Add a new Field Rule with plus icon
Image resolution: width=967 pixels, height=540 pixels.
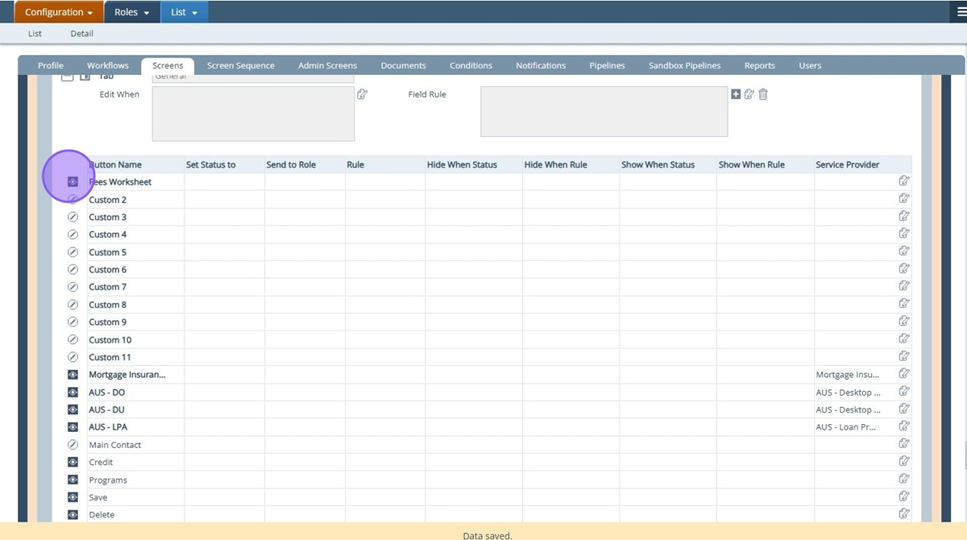pyautogui.click(x=736, y=94)
